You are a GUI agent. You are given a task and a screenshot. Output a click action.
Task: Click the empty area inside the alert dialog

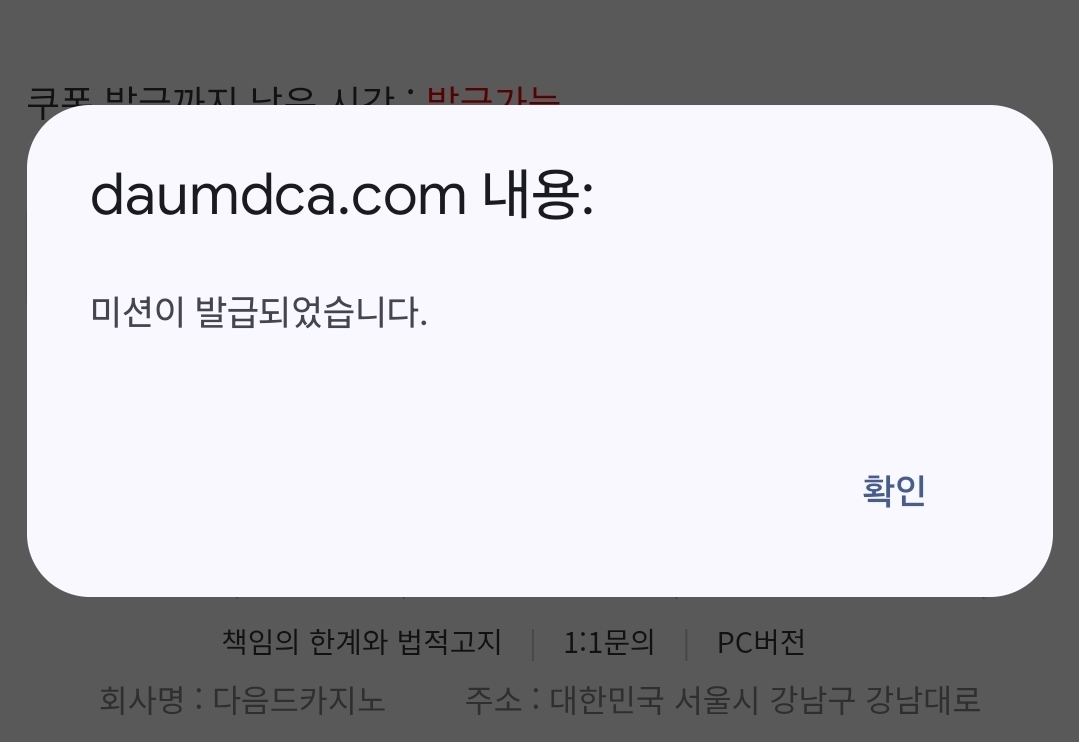point(540,399)
